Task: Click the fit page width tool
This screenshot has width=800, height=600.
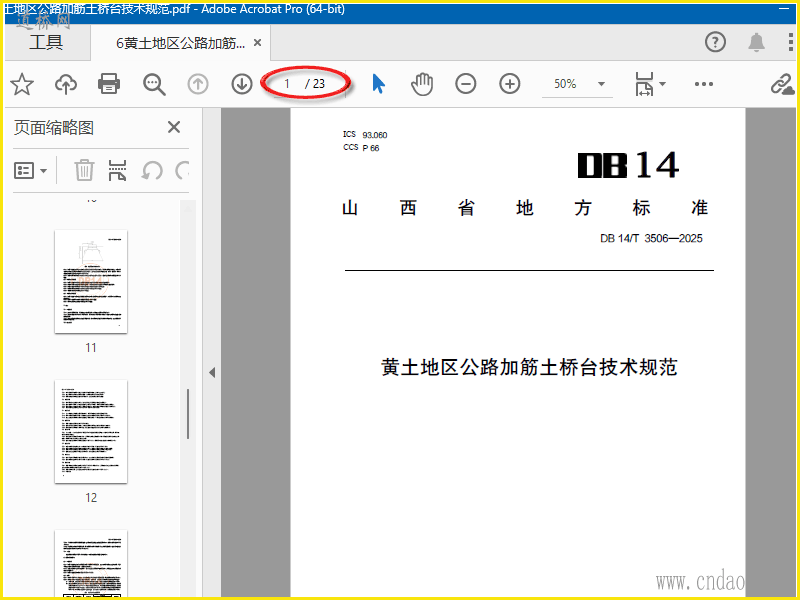Action: click(x=644, y=84)
